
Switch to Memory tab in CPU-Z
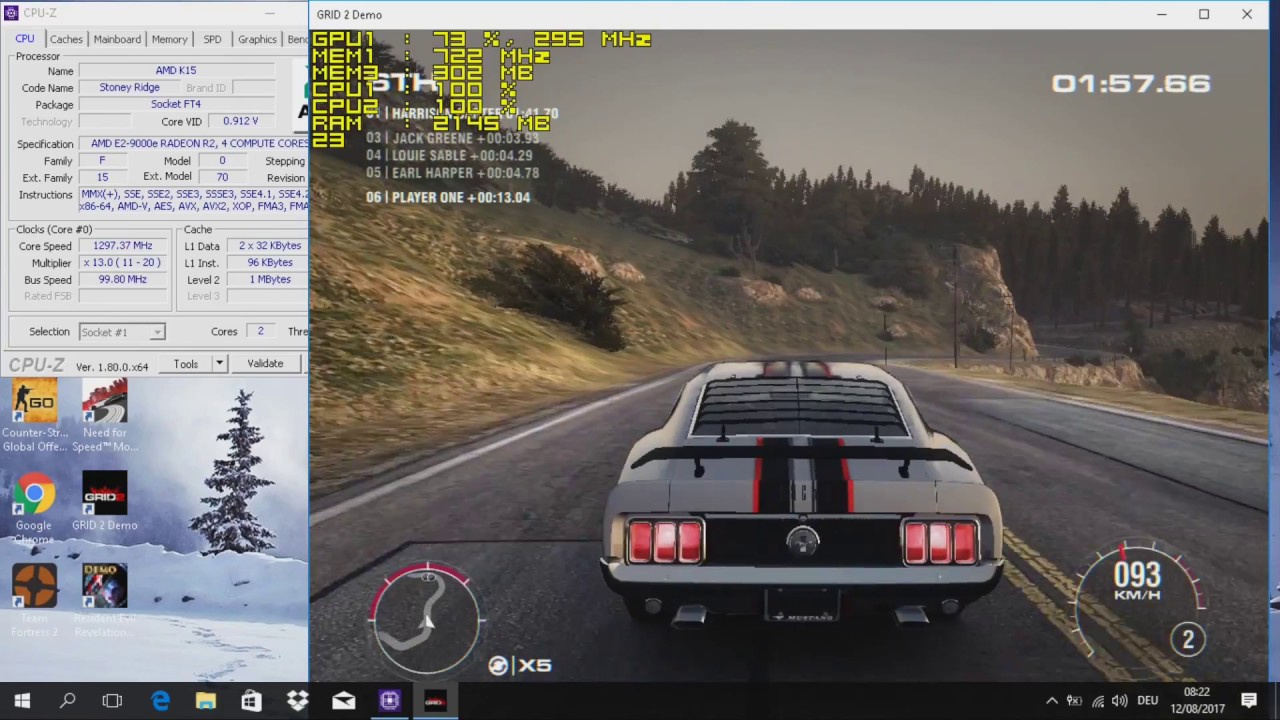pyautogui.click(x=169, y=39)
